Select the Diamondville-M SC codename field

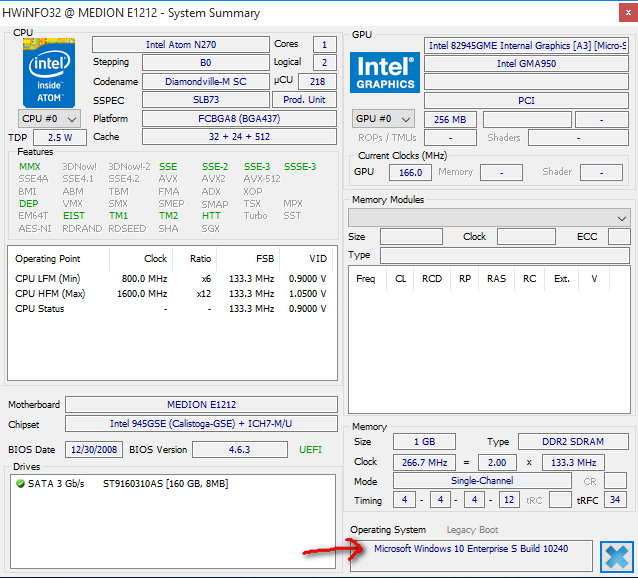[x=206, y=81]
